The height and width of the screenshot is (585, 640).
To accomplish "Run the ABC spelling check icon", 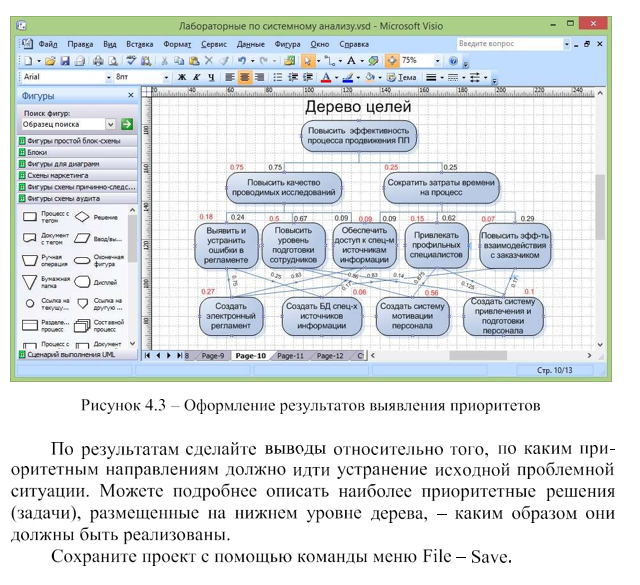I will pos(131,61).
